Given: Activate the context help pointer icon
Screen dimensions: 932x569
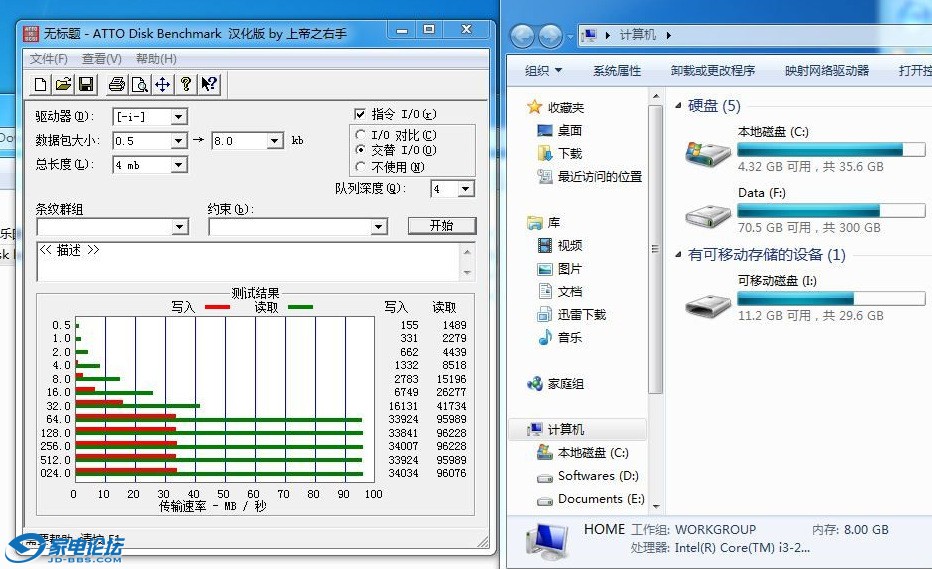Looking at the screenshot, I should (209, 84).
